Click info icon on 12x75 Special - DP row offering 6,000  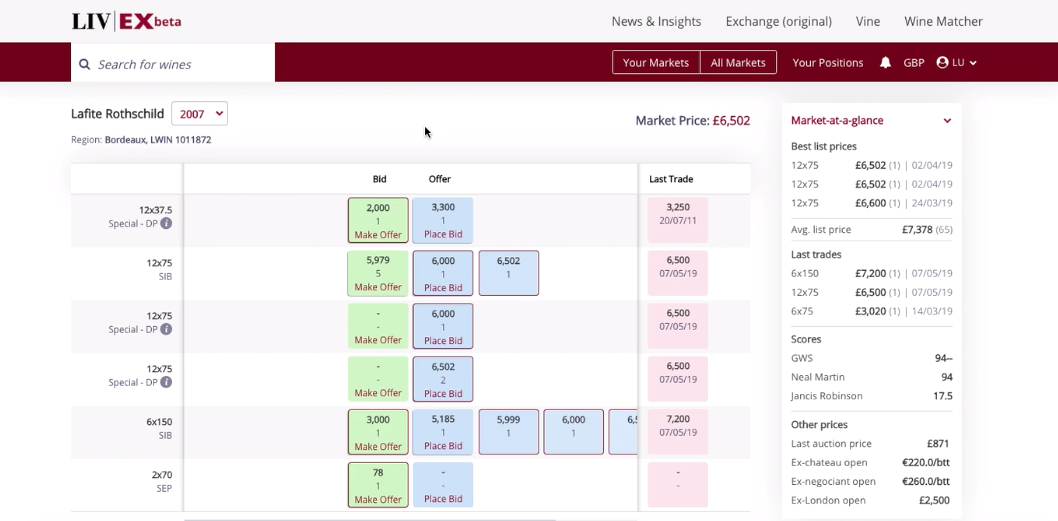pyautogui.click(x=166, y=329)
